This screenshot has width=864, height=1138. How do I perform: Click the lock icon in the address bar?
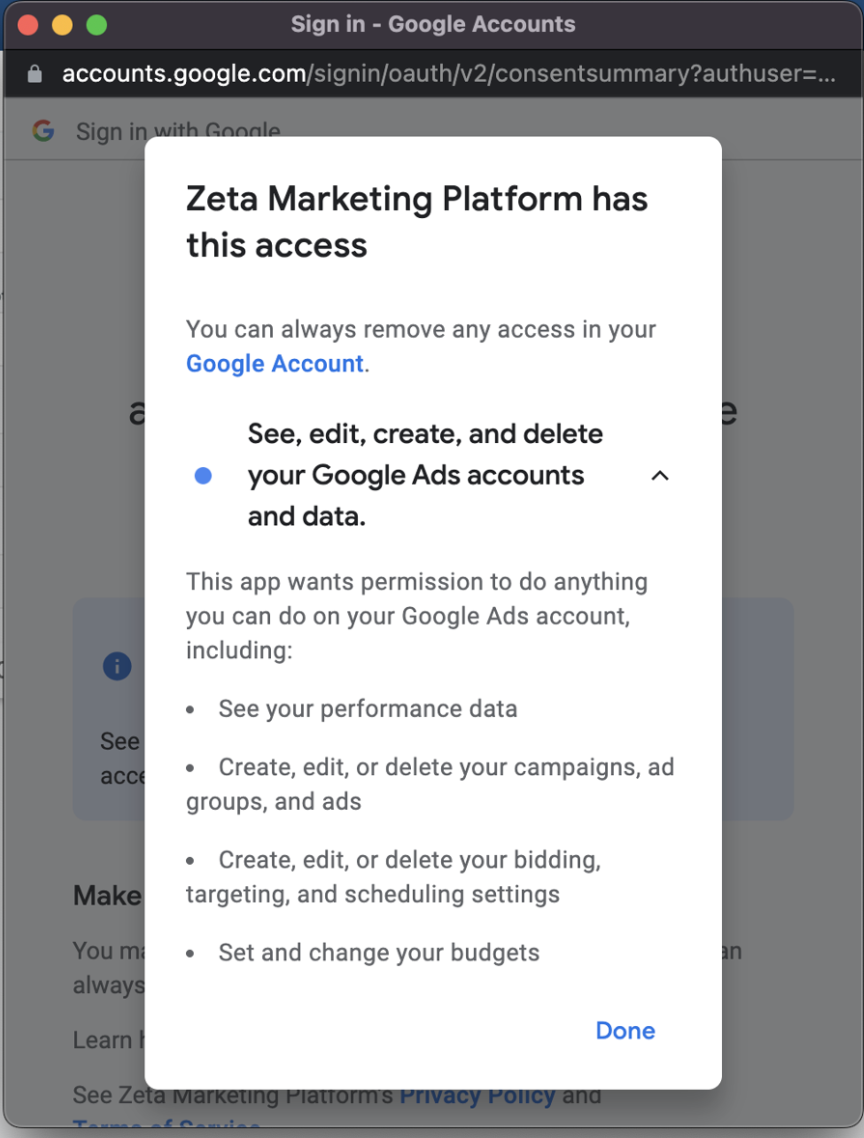(x=35, y=75)
